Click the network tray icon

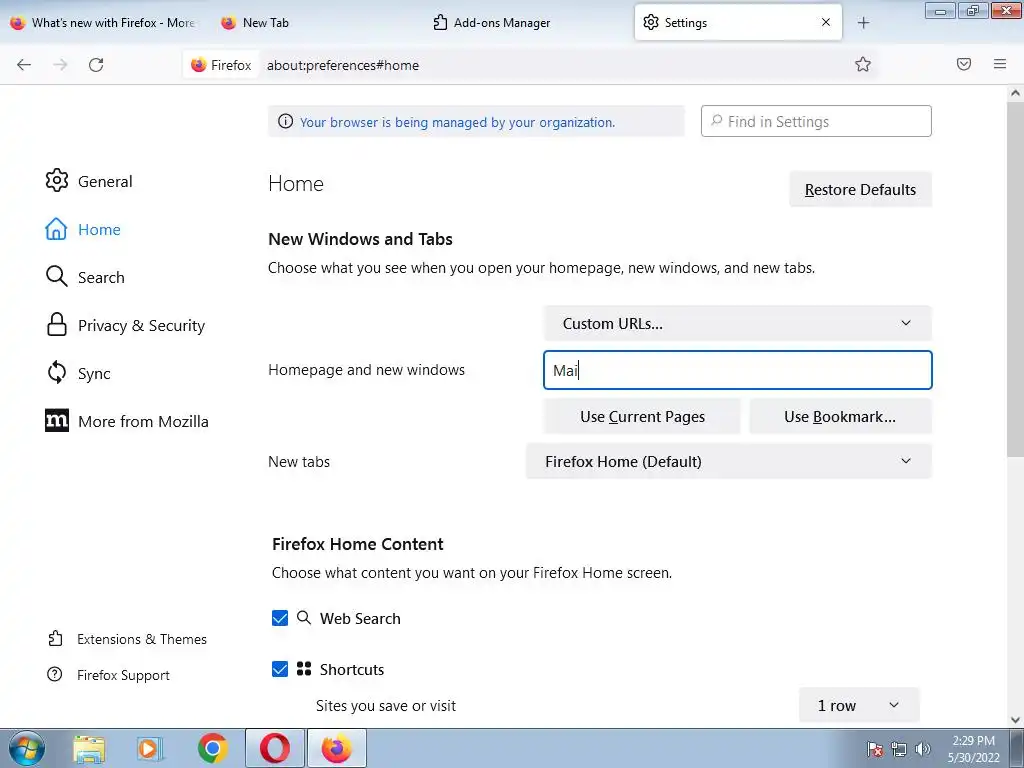coord(899,749)
